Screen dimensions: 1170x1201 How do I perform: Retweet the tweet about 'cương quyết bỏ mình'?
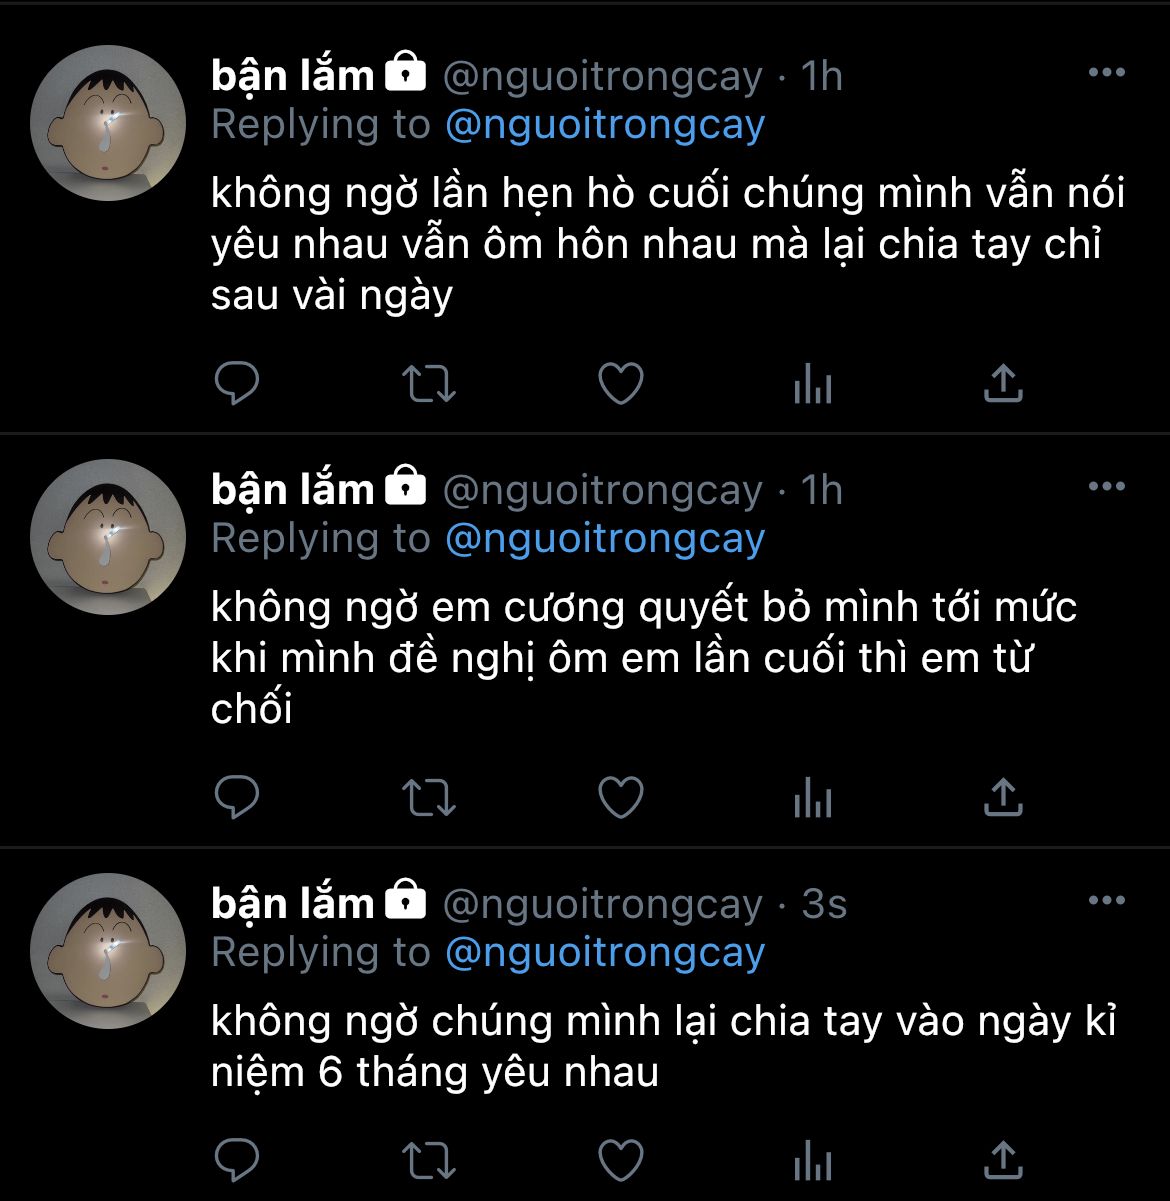point(428,797)
